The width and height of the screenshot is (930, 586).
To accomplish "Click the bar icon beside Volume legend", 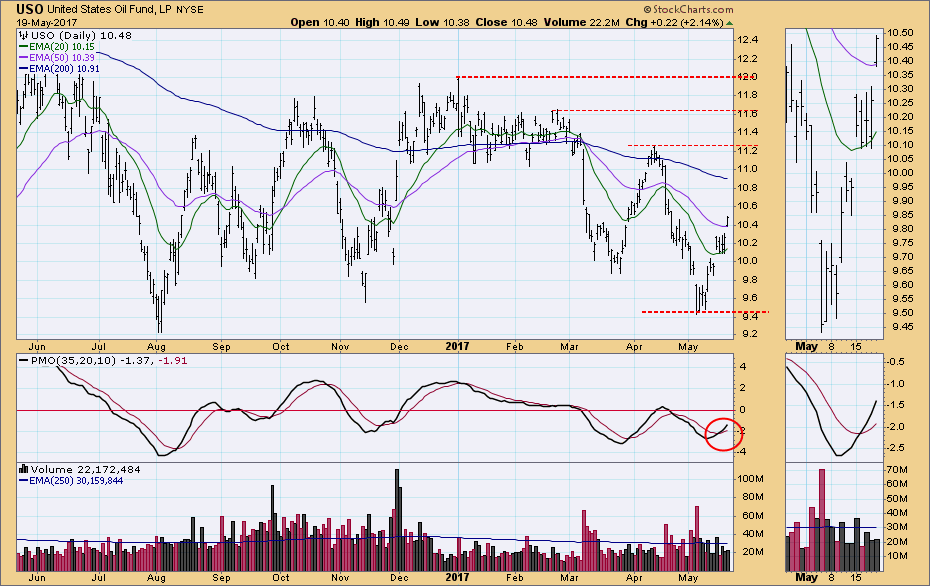I will pos(24,469).
